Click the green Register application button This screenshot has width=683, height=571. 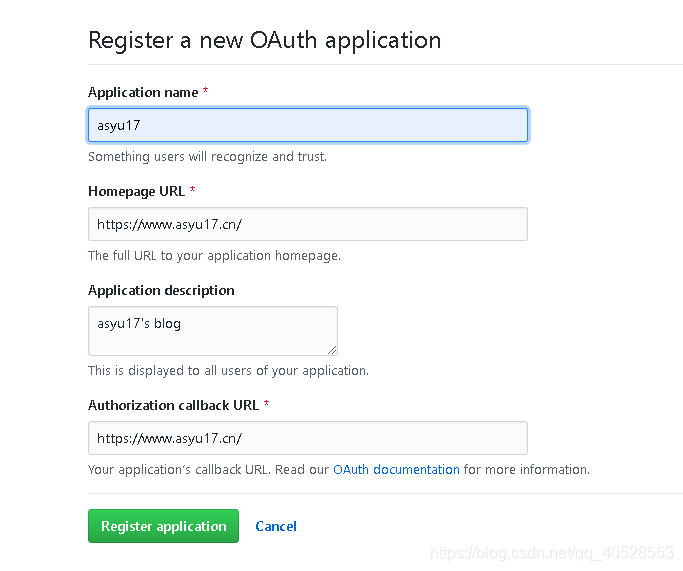(163, 526)
